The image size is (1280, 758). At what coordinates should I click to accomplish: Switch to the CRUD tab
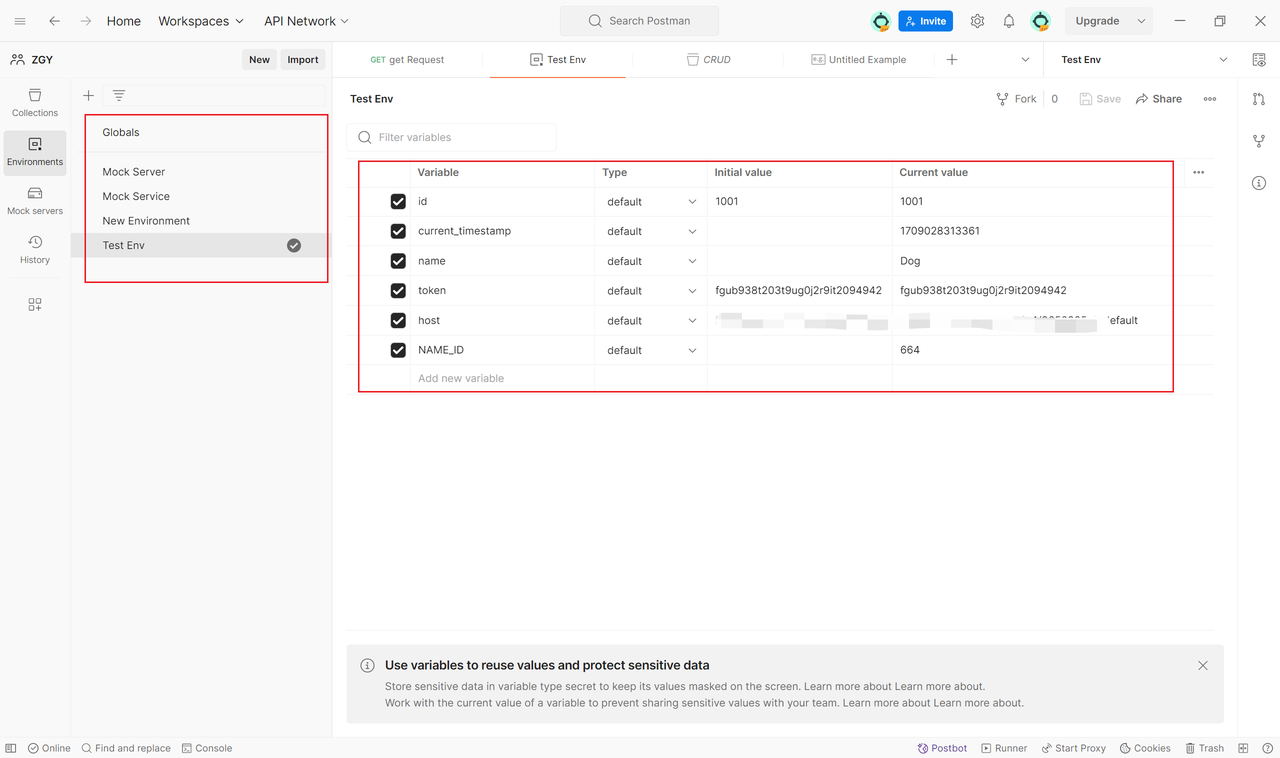709,60
